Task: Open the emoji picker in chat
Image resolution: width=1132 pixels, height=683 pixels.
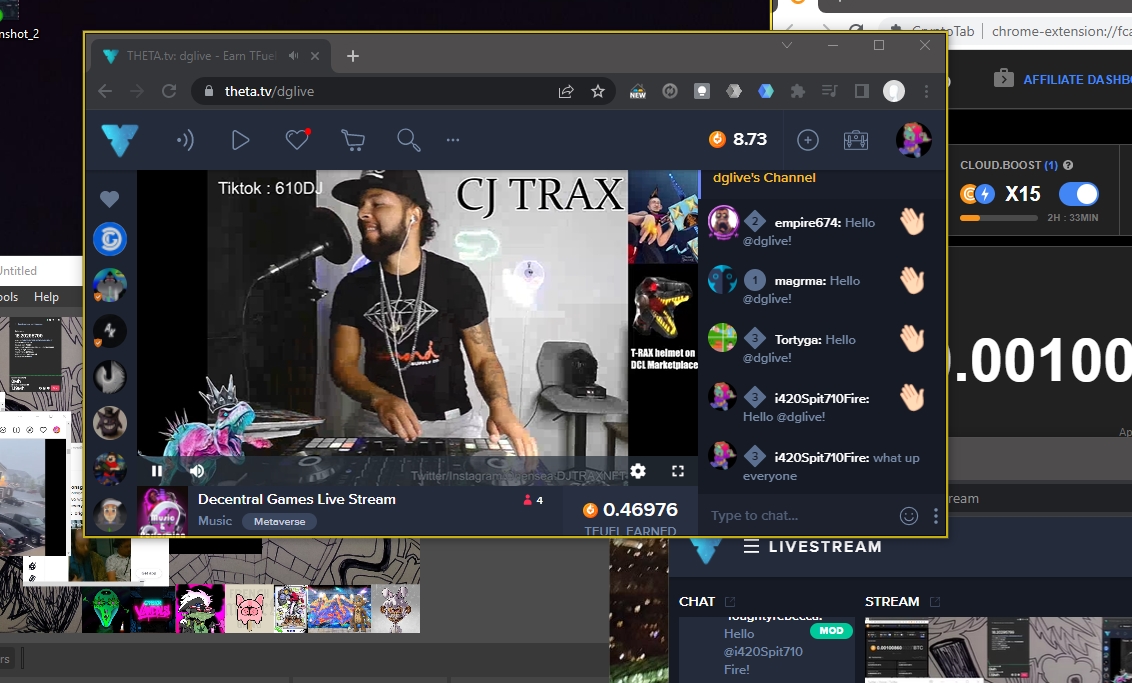Action: 909,515
